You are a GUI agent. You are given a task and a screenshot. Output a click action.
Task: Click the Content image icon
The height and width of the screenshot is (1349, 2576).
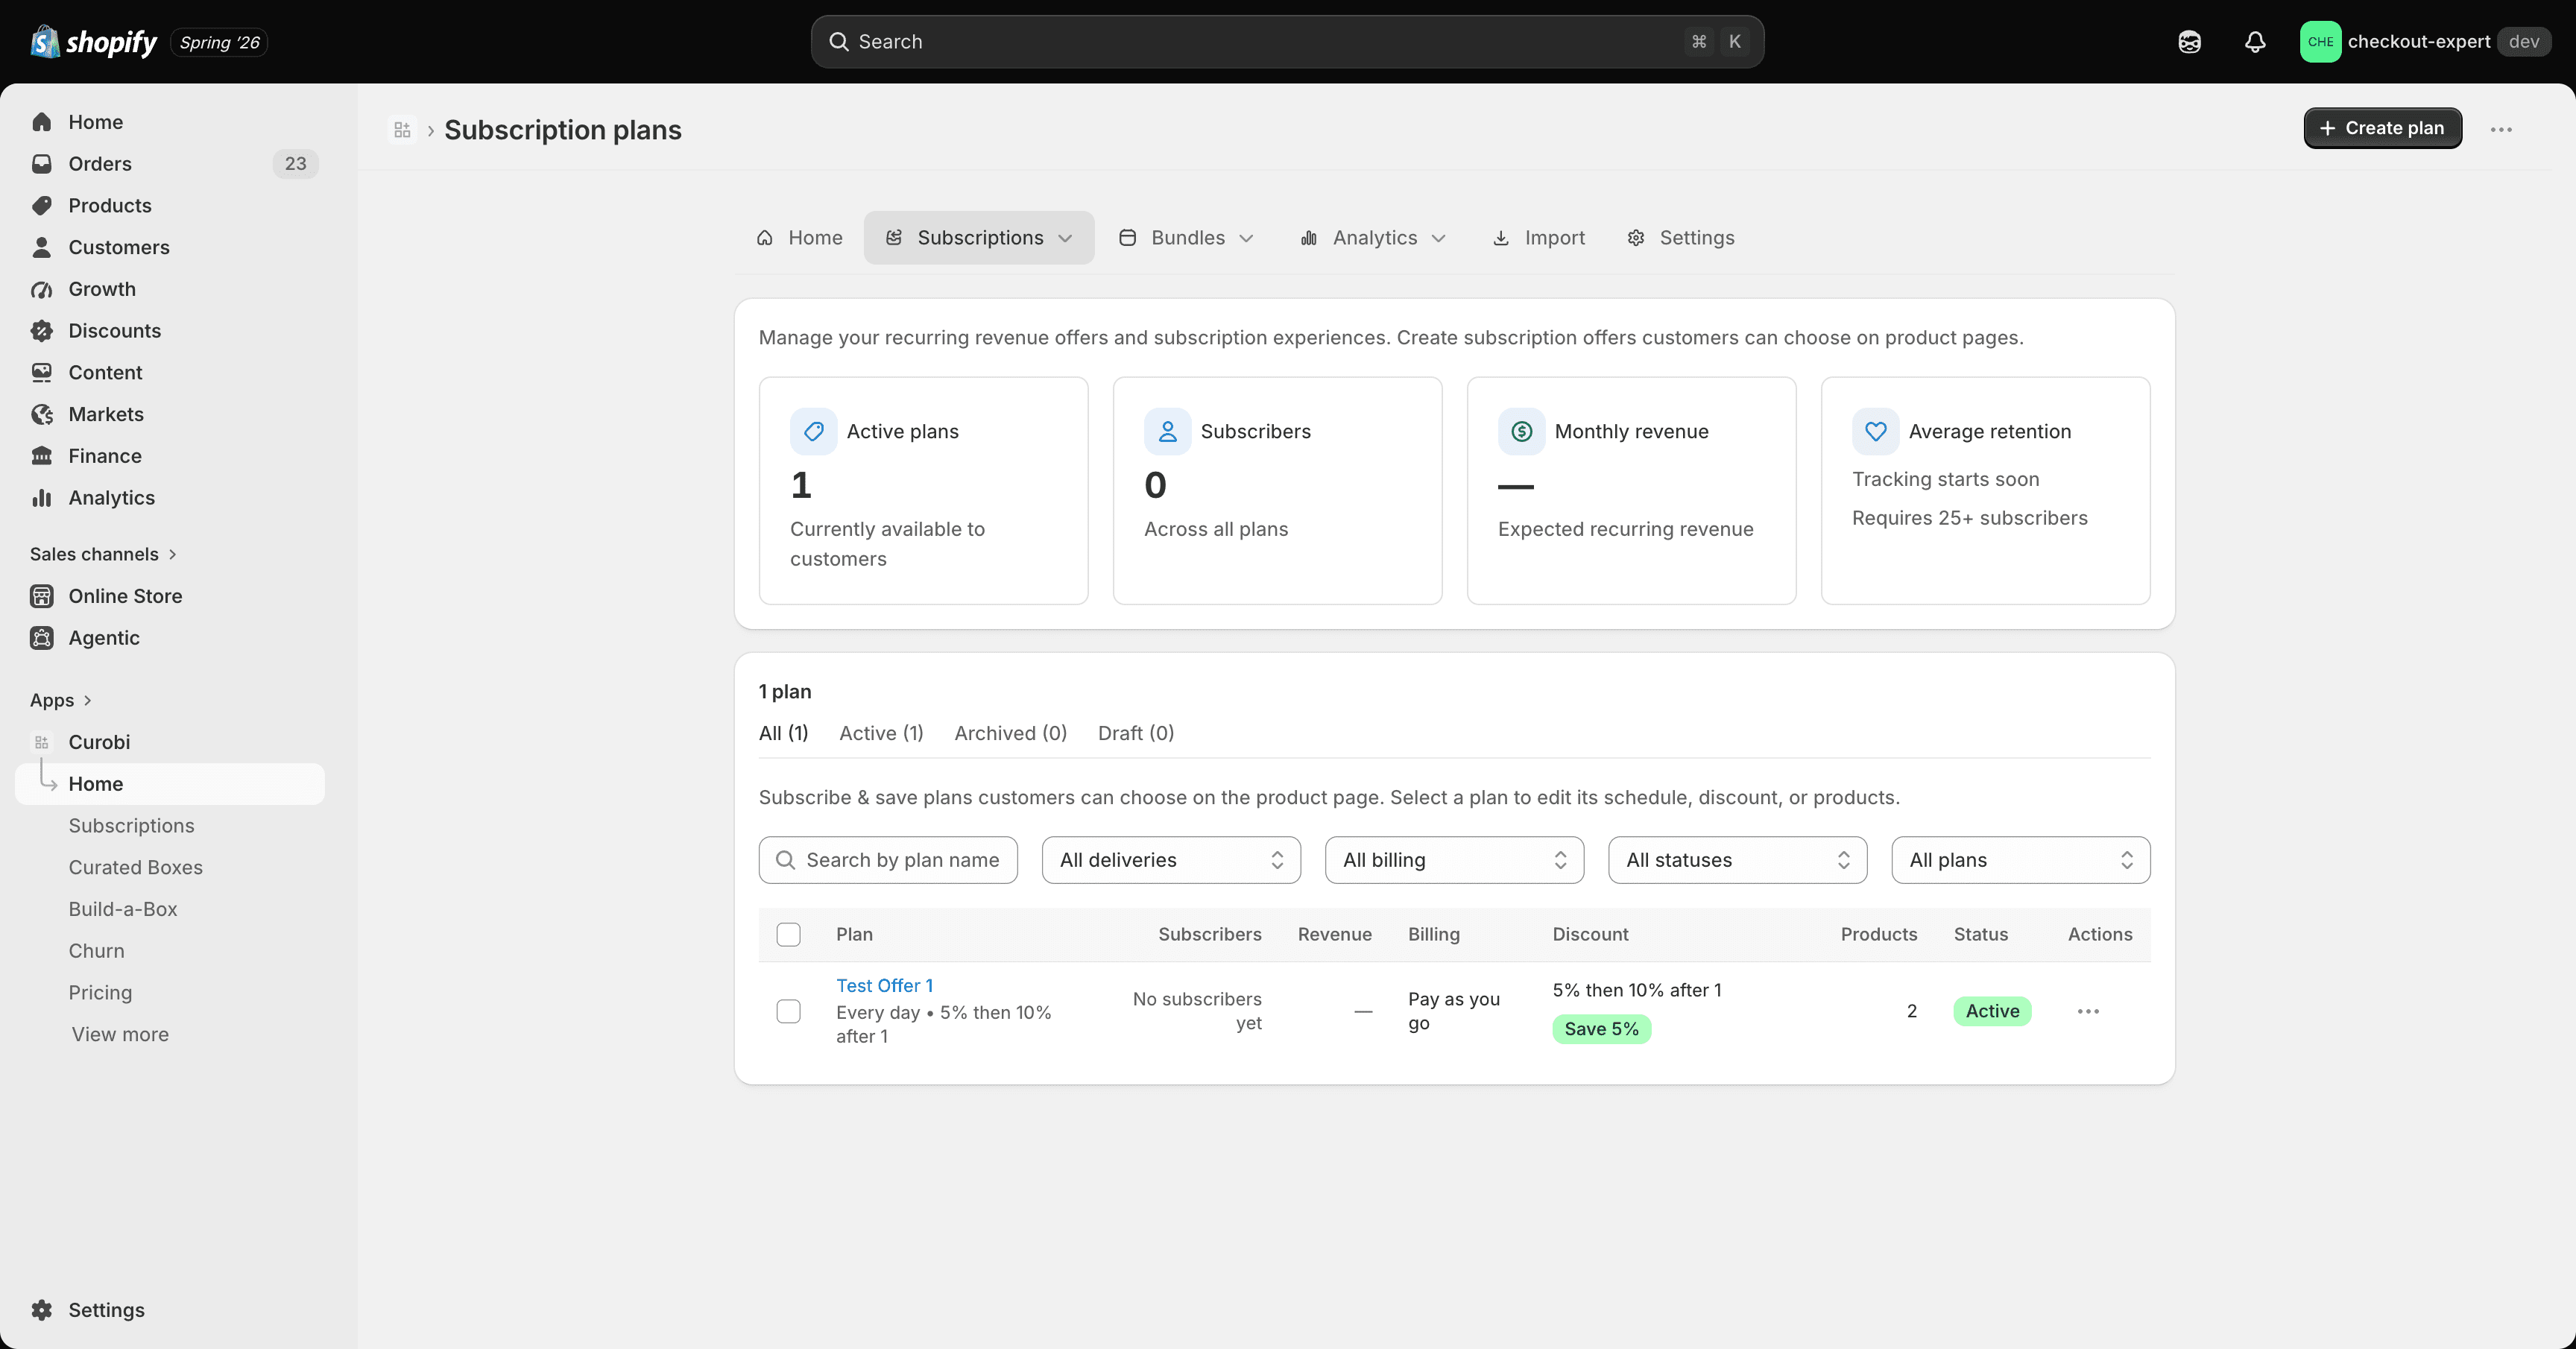tap(42, 373)
